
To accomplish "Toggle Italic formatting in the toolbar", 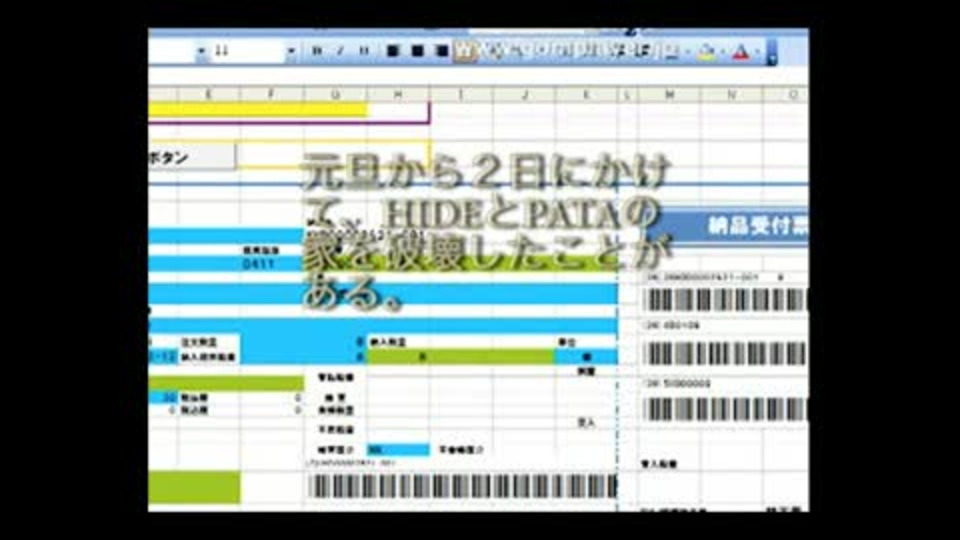I will pyautogui.click(x=340, y=51).
